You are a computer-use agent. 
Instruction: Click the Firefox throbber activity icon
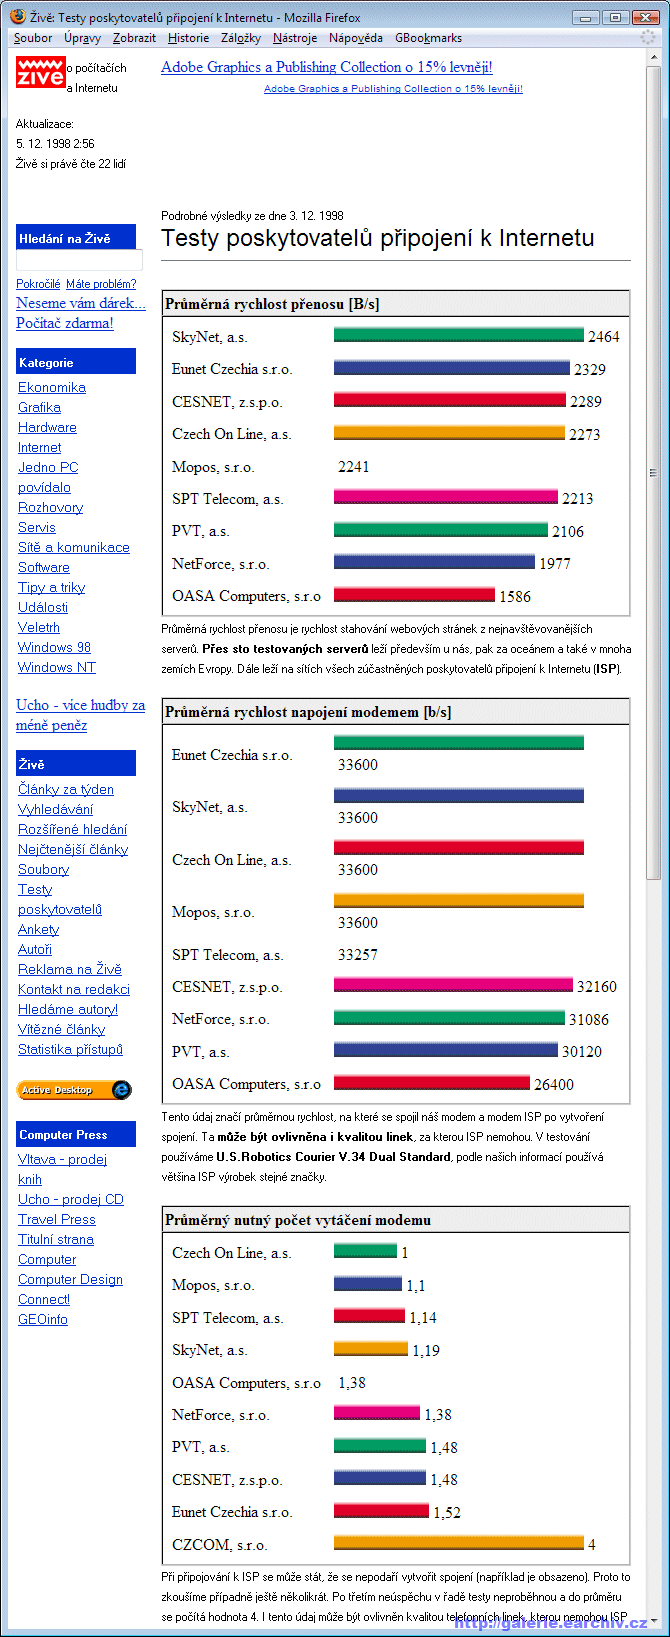pos(648,37)
